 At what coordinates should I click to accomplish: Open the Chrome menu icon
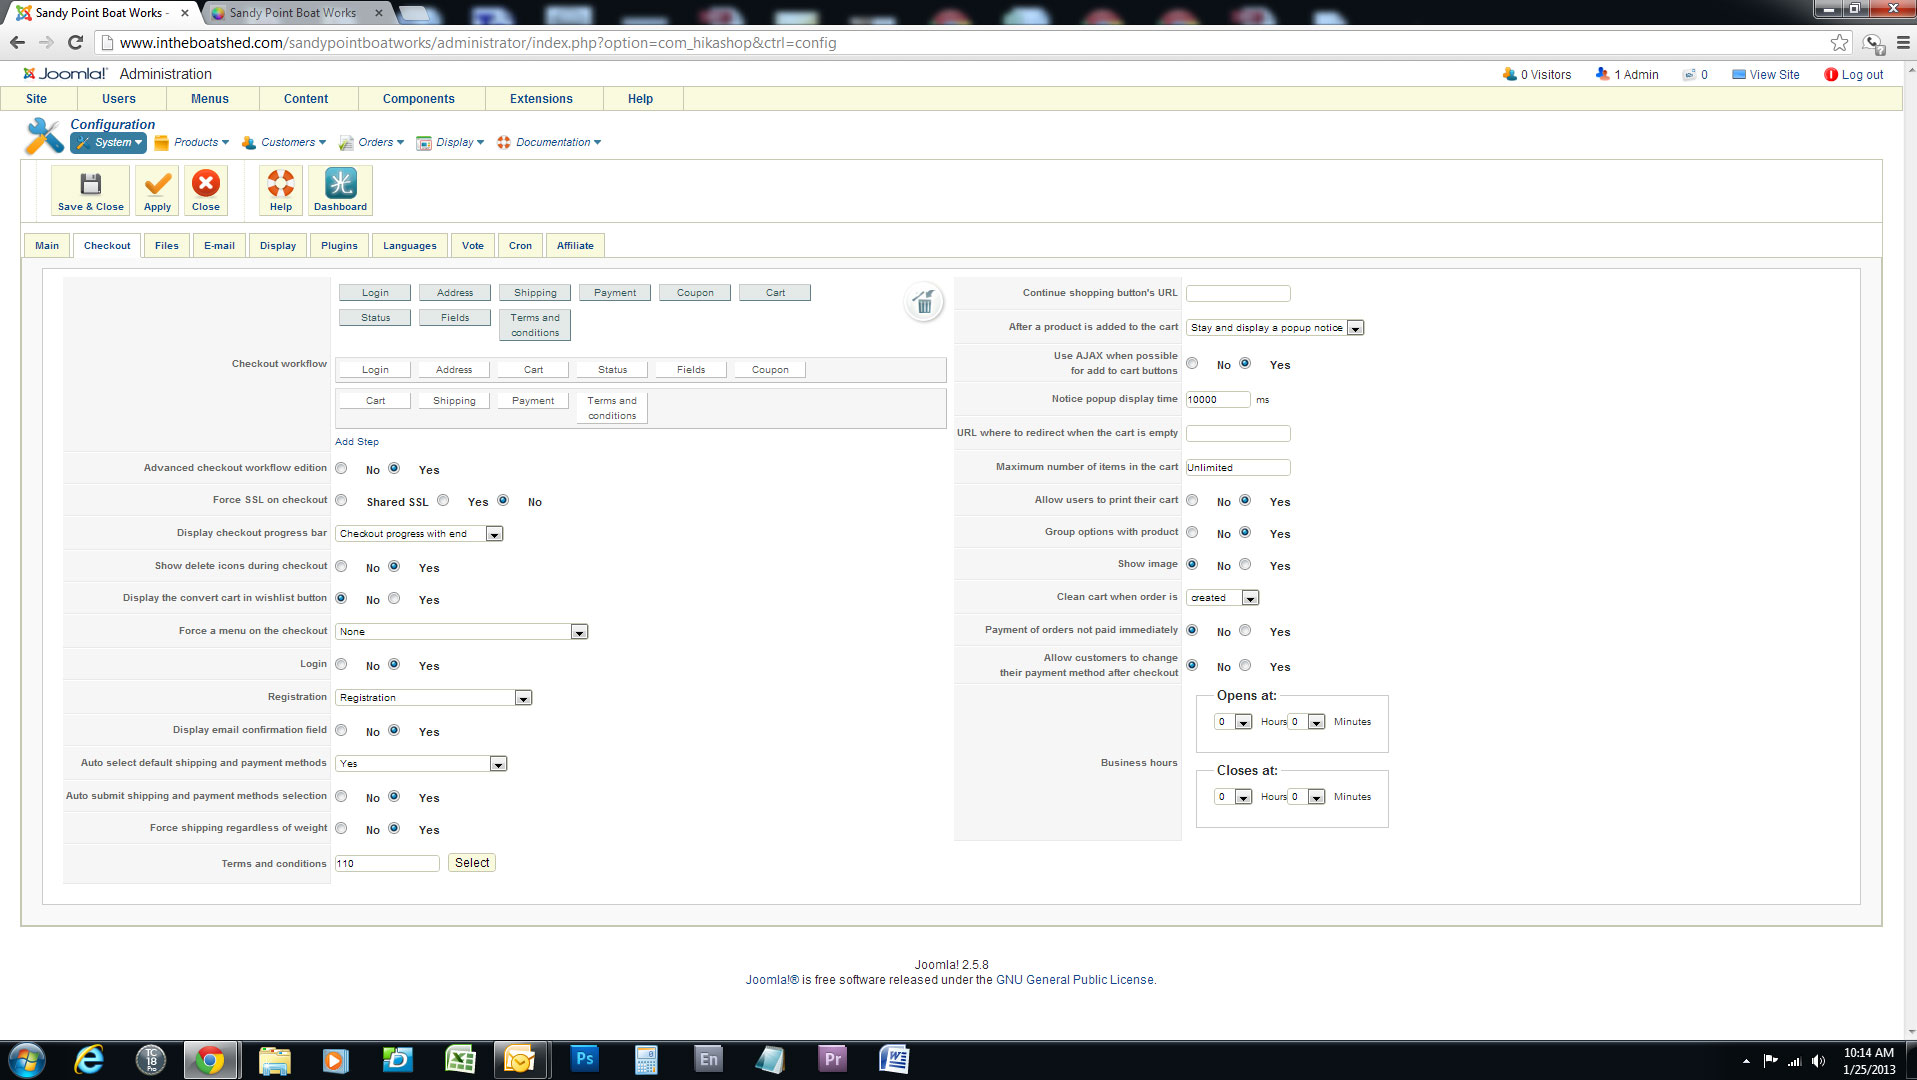pos(1903,42)
